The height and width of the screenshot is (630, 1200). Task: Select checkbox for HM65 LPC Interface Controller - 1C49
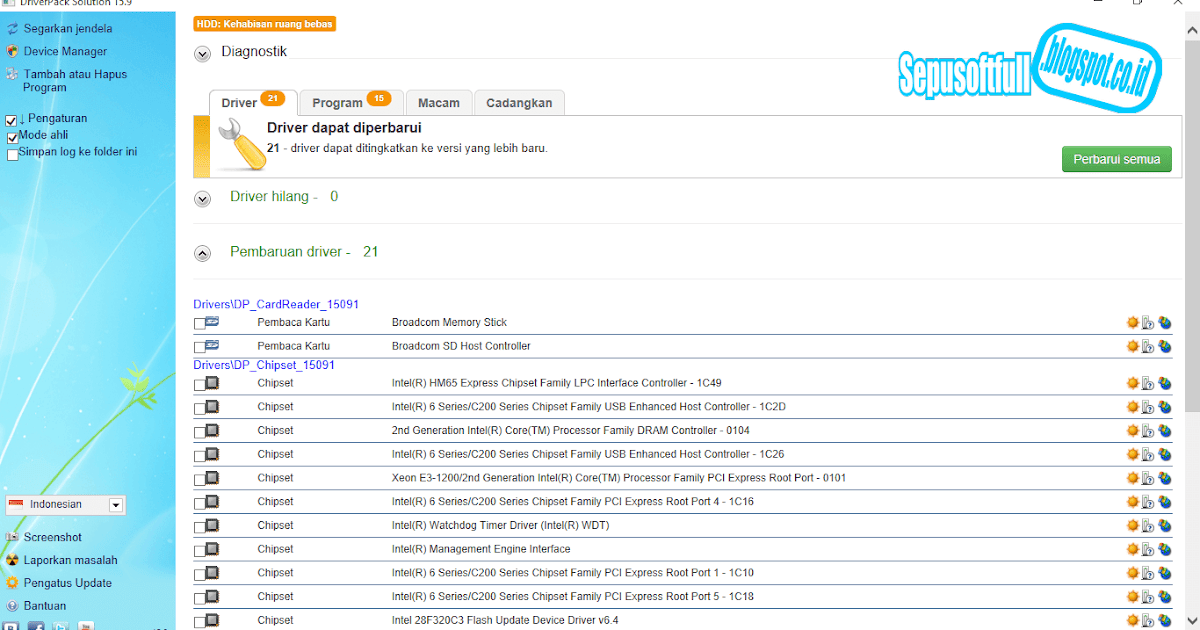click(200, 385)
